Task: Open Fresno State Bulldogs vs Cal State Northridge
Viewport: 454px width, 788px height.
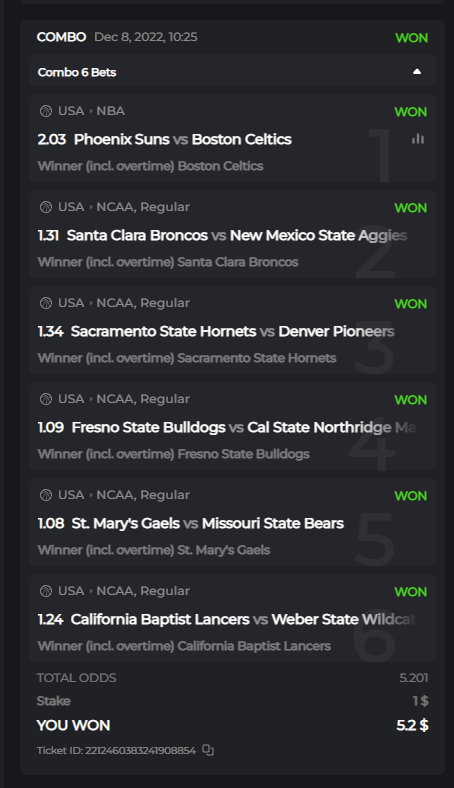Action: [244, 427]
